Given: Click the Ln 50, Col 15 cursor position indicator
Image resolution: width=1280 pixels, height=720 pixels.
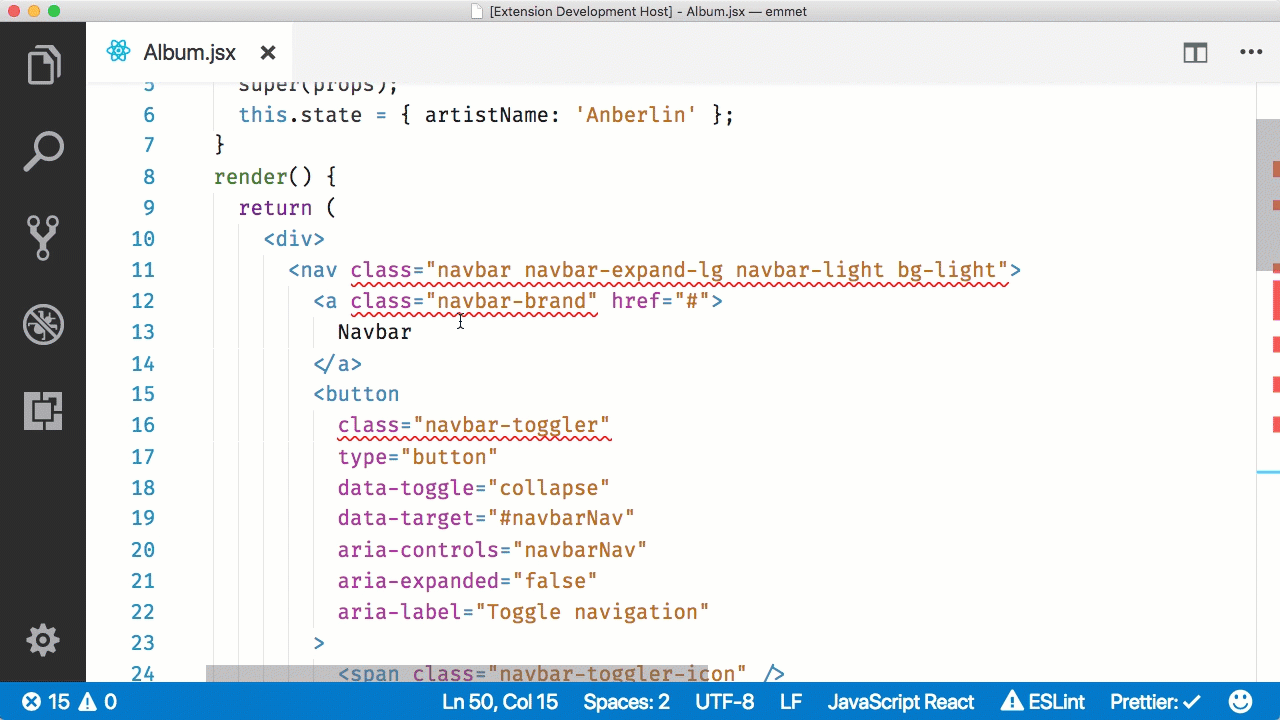Looking at the screenshot, I should pos(500,701).
